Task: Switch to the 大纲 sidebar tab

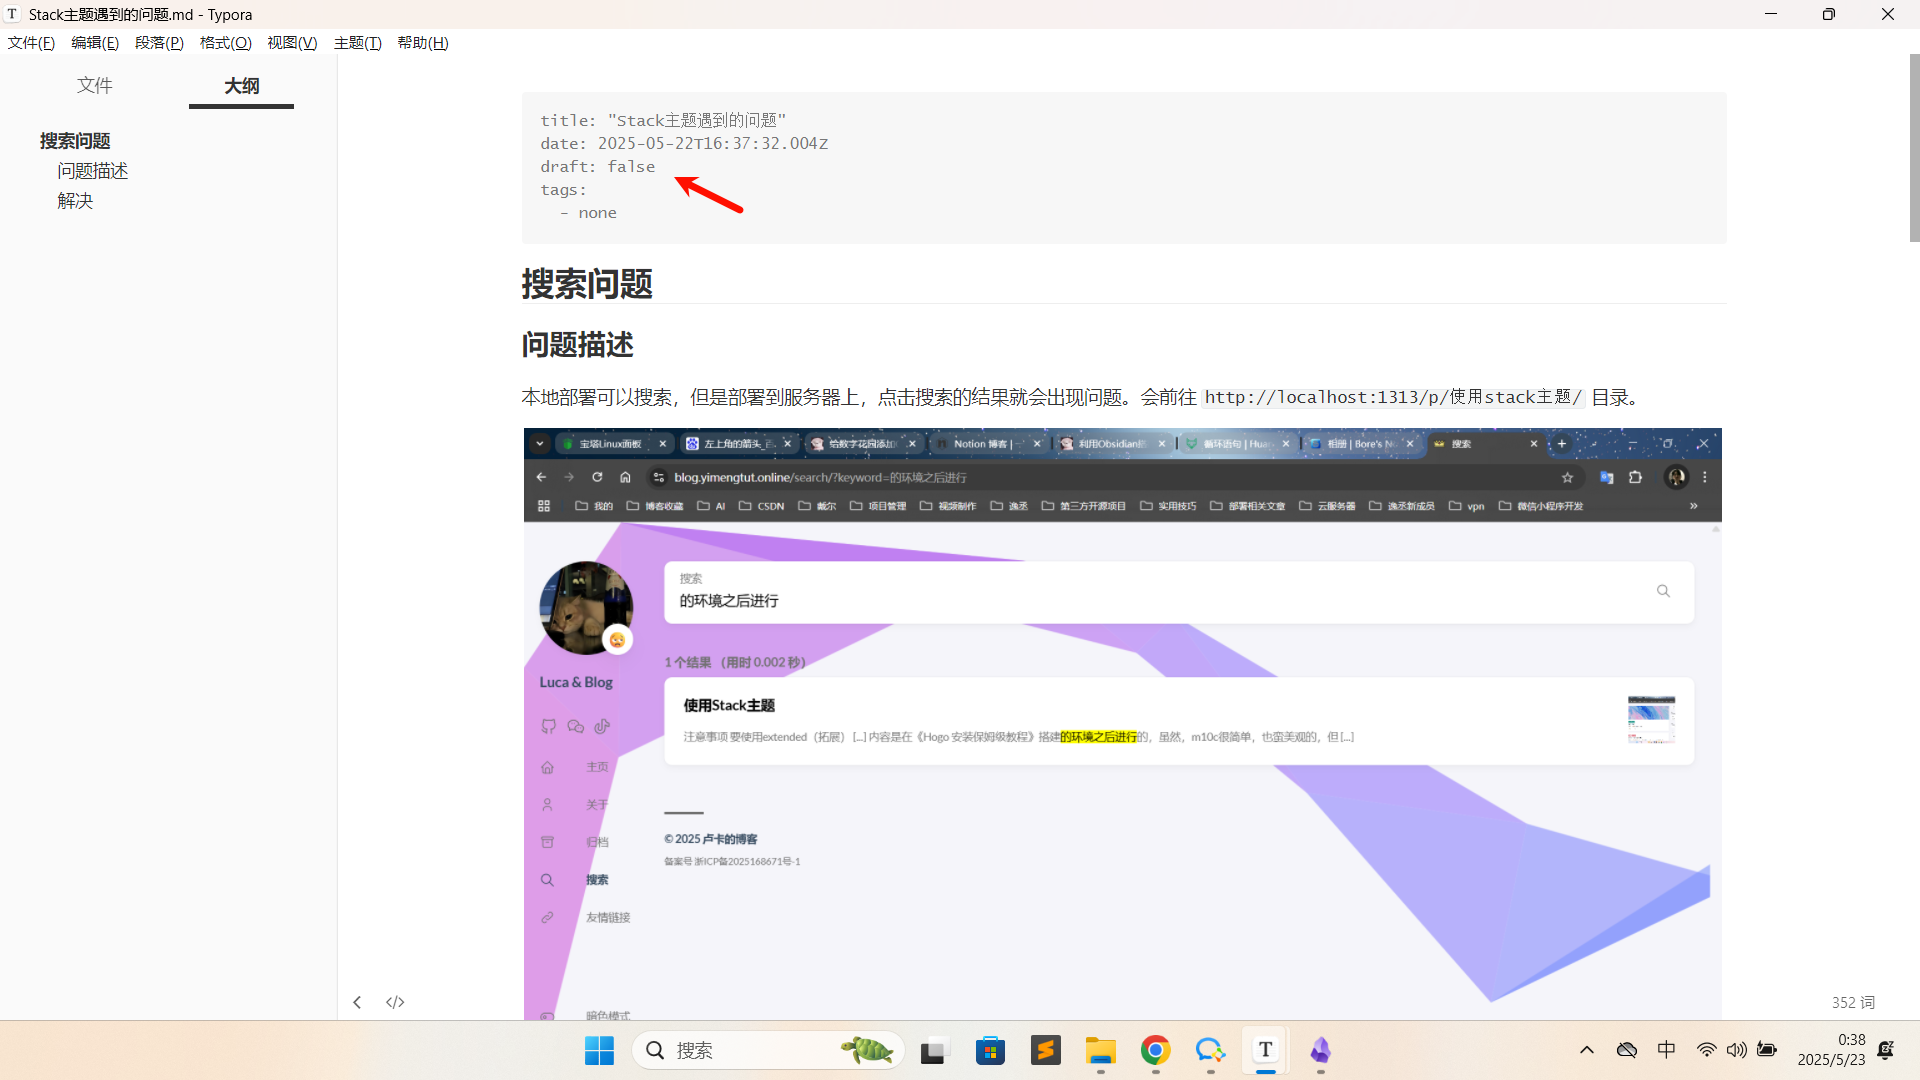Action: pos(241,86)
